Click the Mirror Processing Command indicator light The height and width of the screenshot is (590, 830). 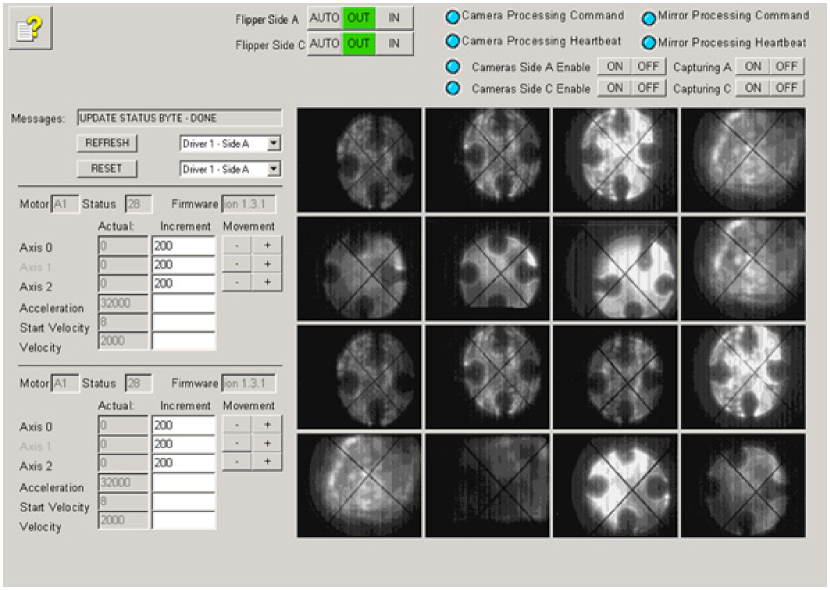coord(649,17)
